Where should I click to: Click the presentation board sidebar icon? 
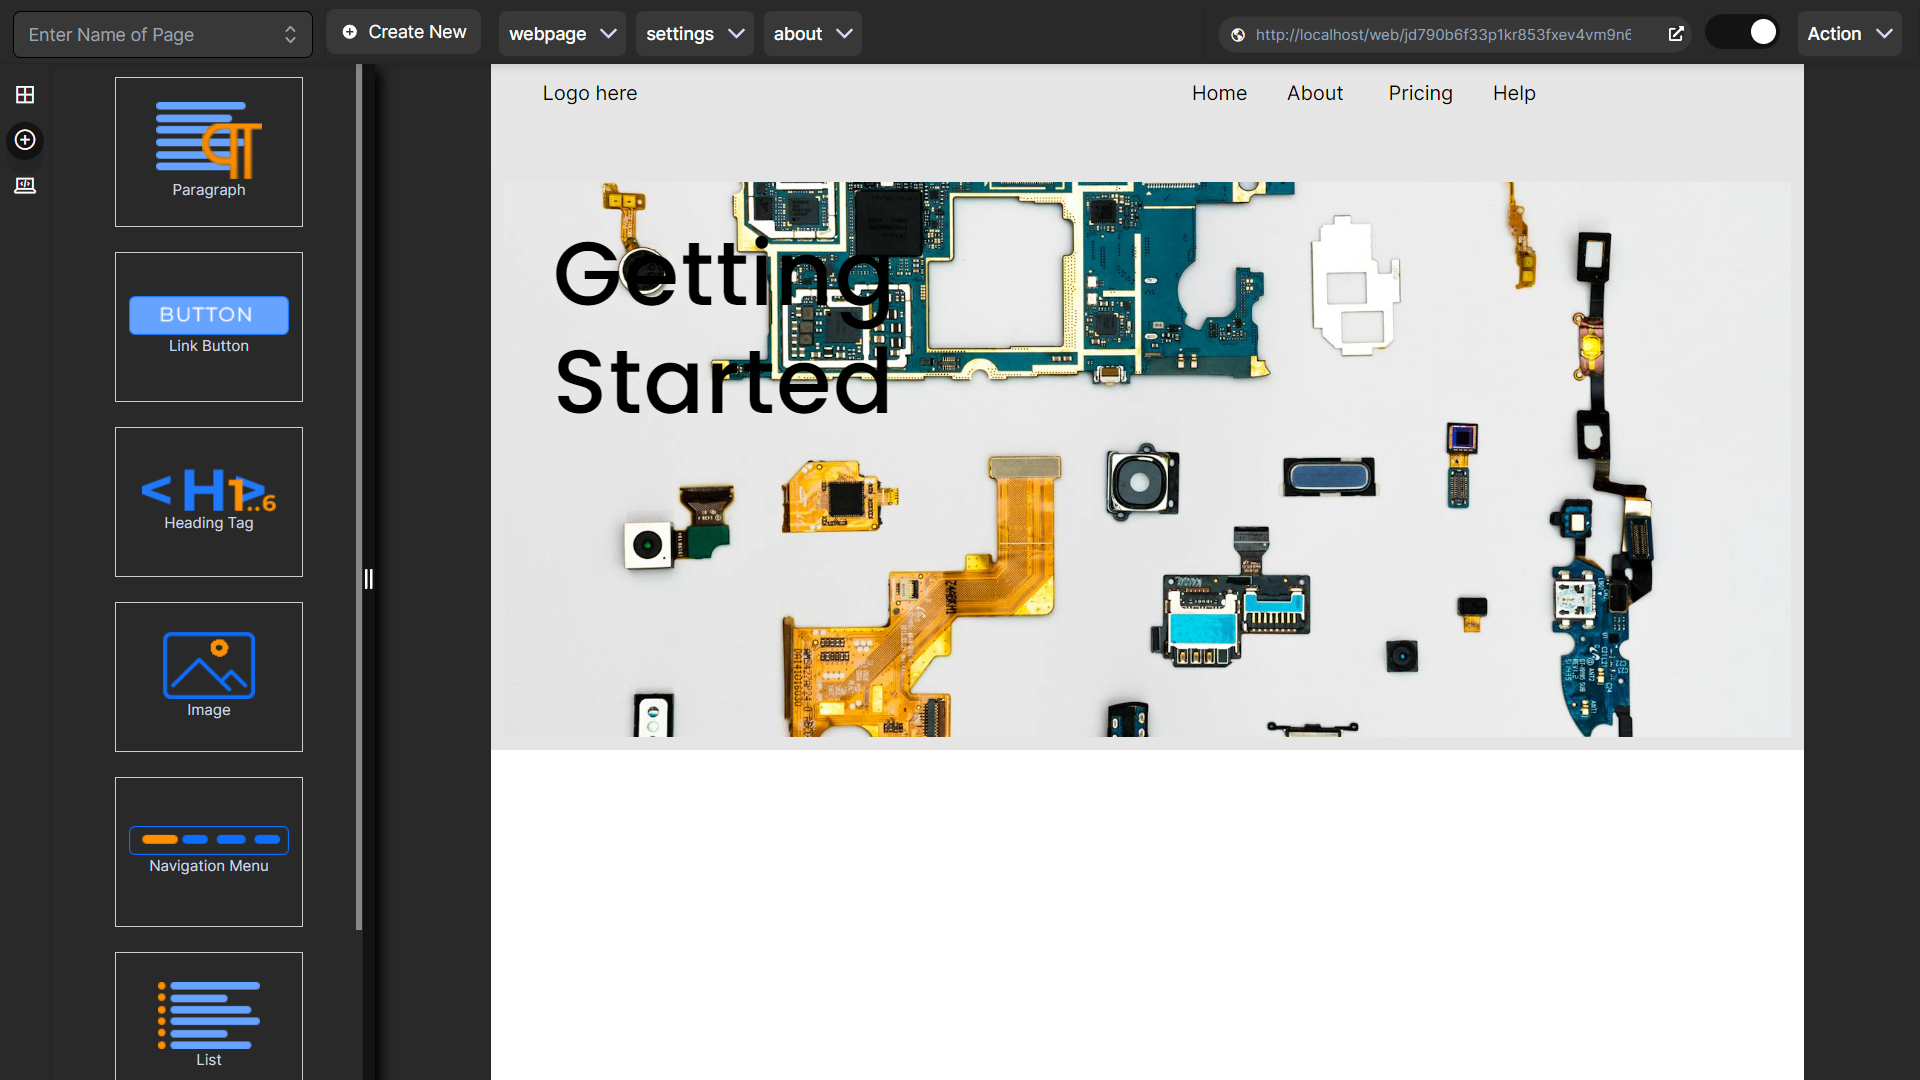click(25, 186)
